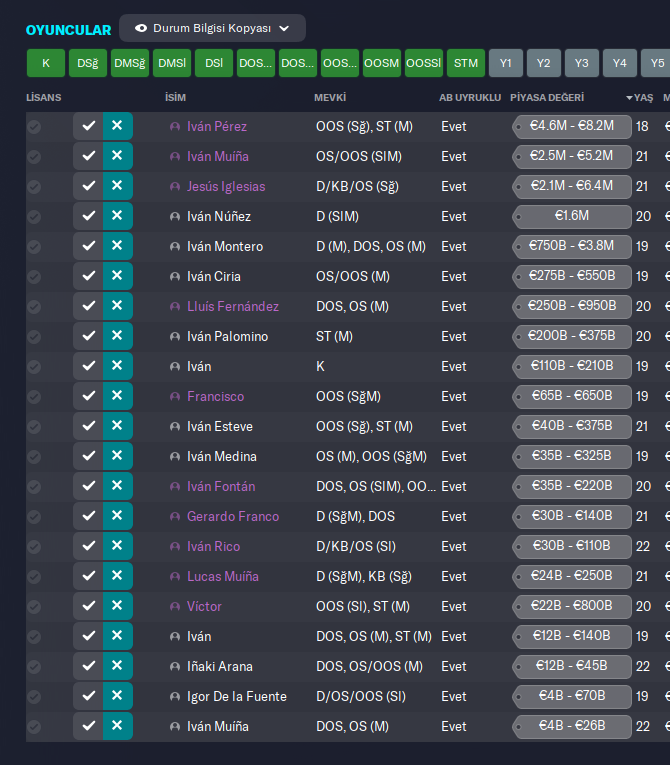This screenshot has width=670, height=765.
Task: Switch to the Y1 substitute slot
Action: (506, 63)
